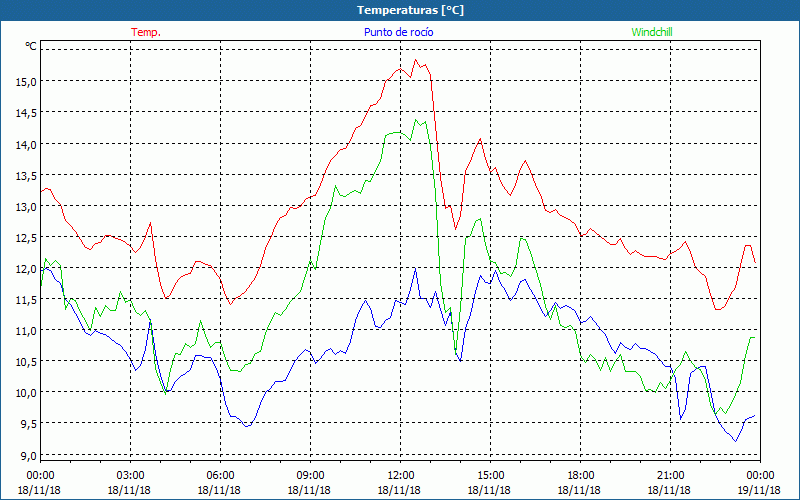Image resolution: width=800 pixels, height=500 pixels.
Task: Select the 03:00 time marker on the x-axis
Action: [x=130, y=475]
